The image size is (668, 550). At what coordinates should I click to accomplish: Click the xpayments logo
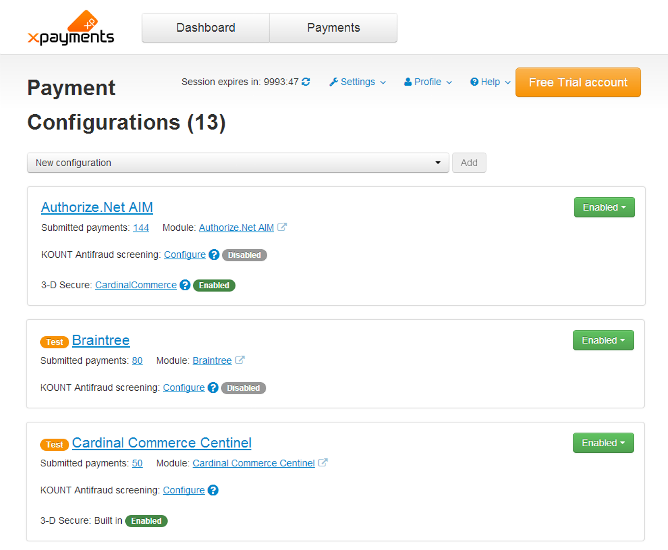(x=71, y=28)
